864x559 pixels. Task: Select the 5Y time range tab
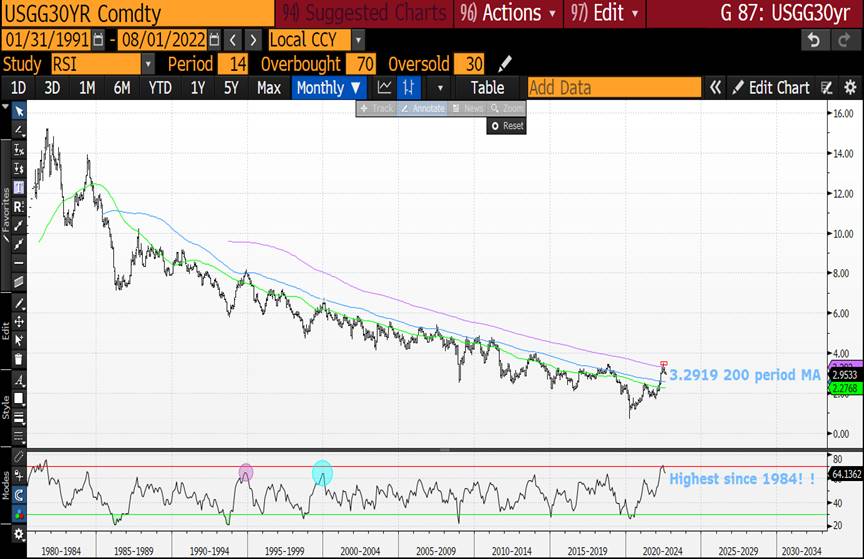[x=231, y=87]
